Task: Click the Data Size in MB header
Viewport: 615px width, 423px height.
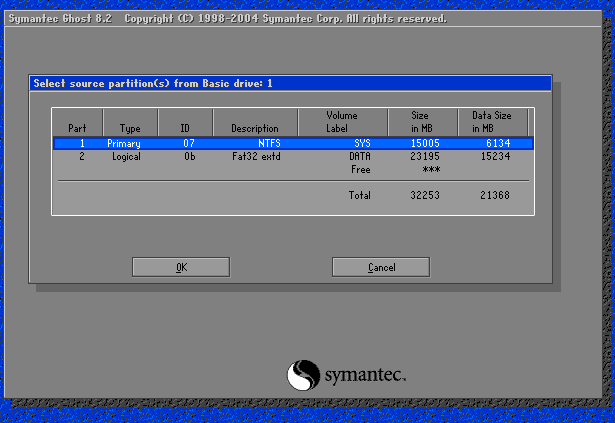Action: pyautogui.click(x=491, y=122)
